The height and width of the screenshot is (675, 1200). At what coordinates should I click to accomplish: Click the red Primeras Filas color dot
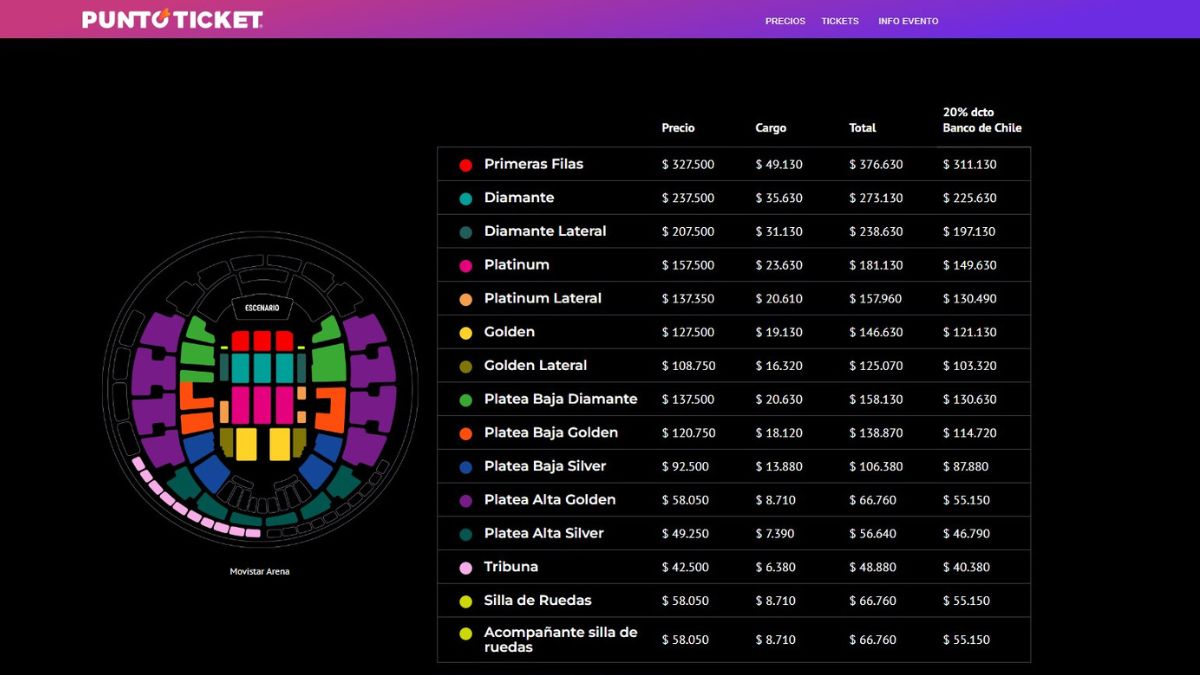[466, 165]
